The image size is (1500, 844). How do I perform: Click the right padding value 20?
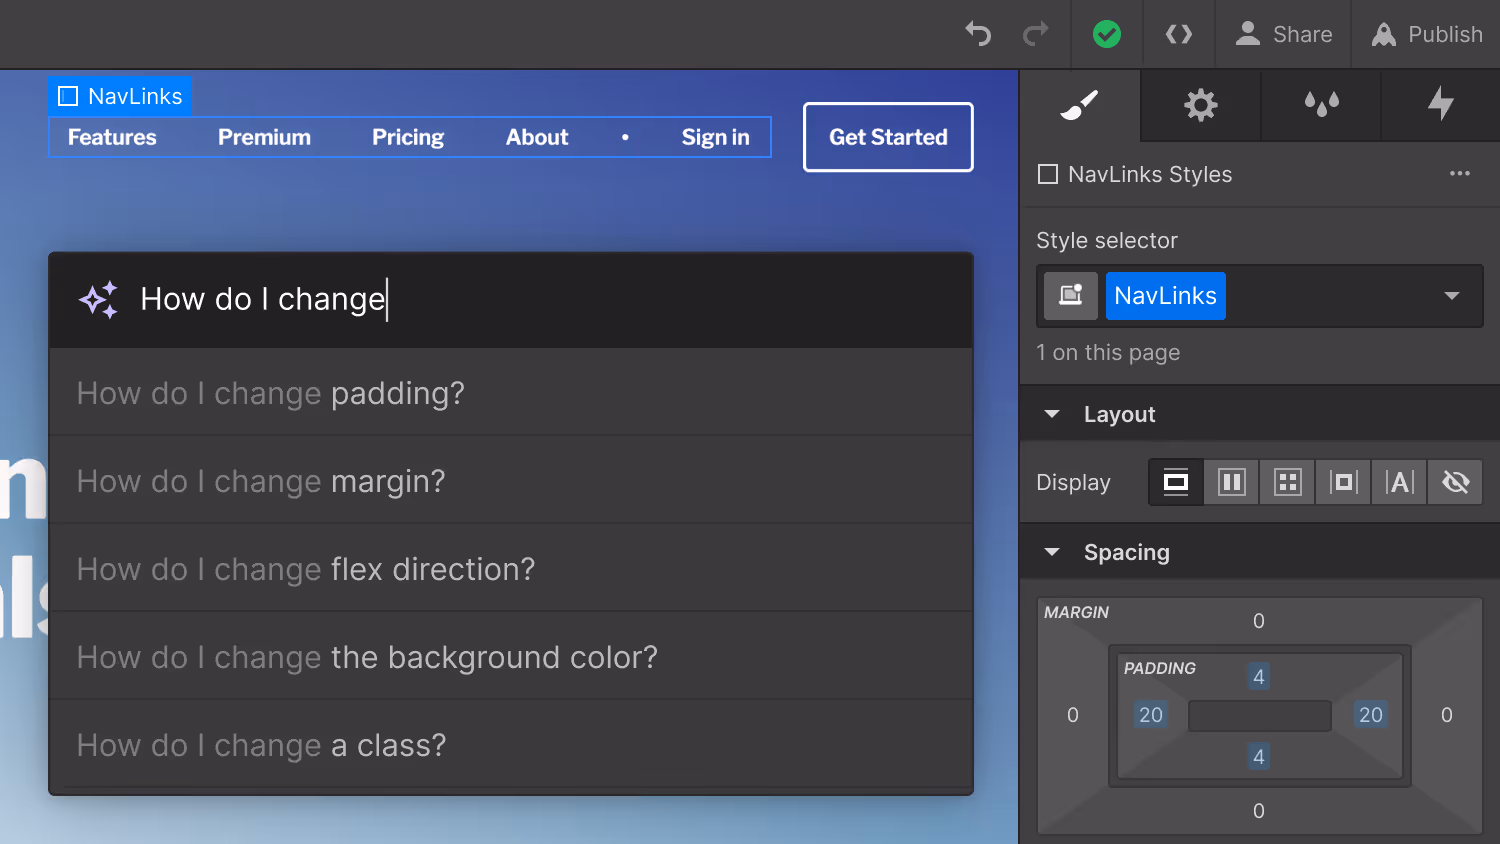tap(1371, 715)
